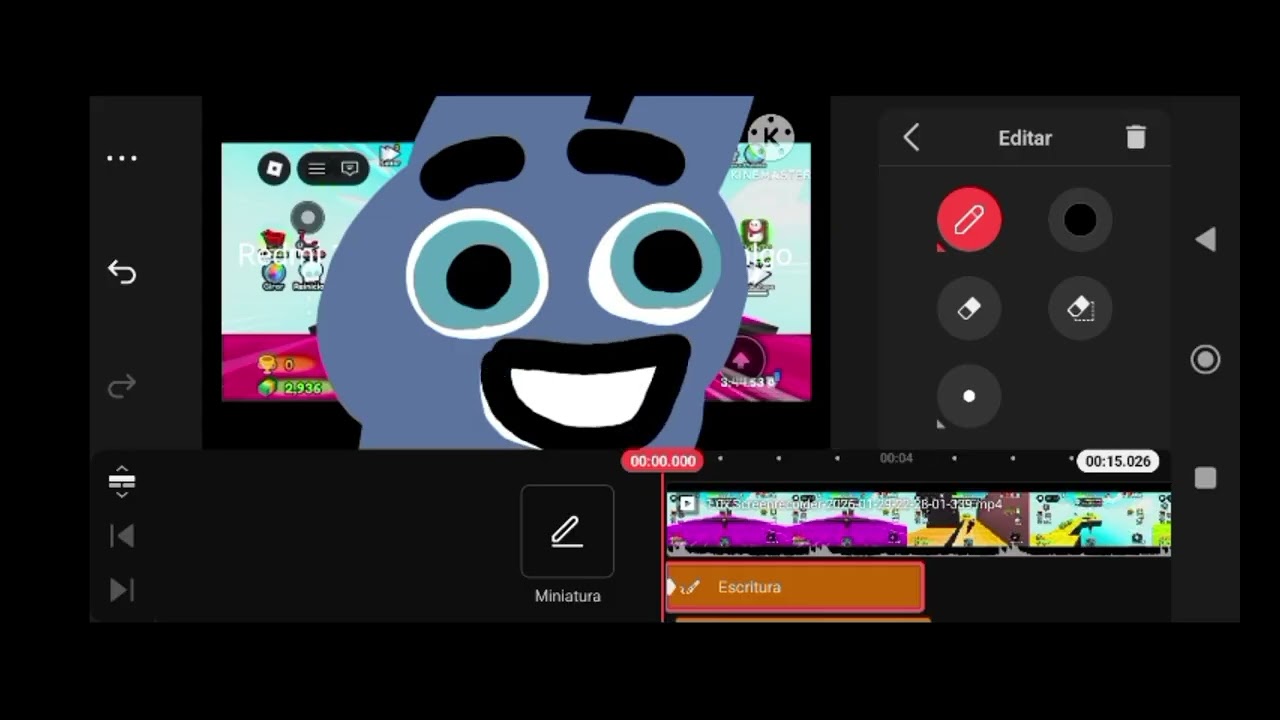Tap the Android back triangle
This screenshot has width=1280, height=720.
1205,239
